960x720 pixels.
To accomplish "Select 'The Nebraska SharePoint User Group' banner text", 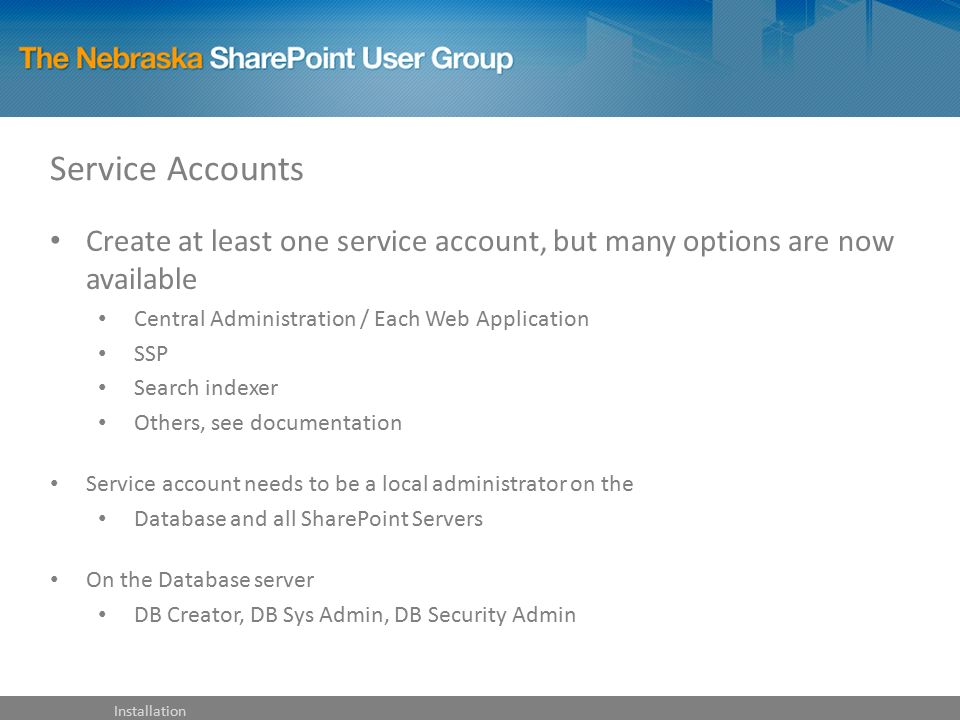I will point(266,59).
